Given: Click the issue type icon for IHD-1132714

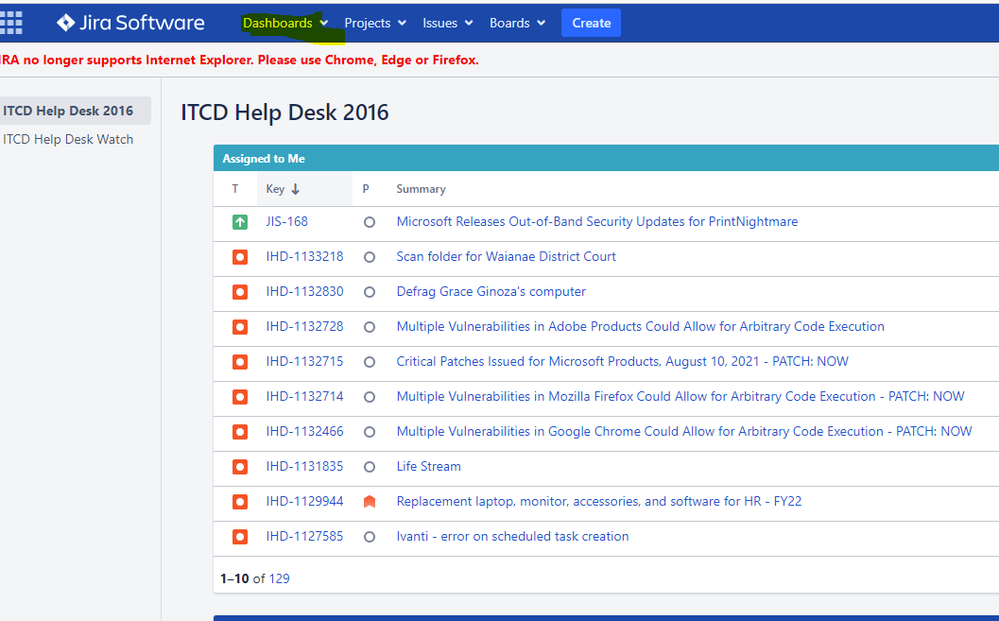Looking at the screenshot, I should [x=240, y=397].
